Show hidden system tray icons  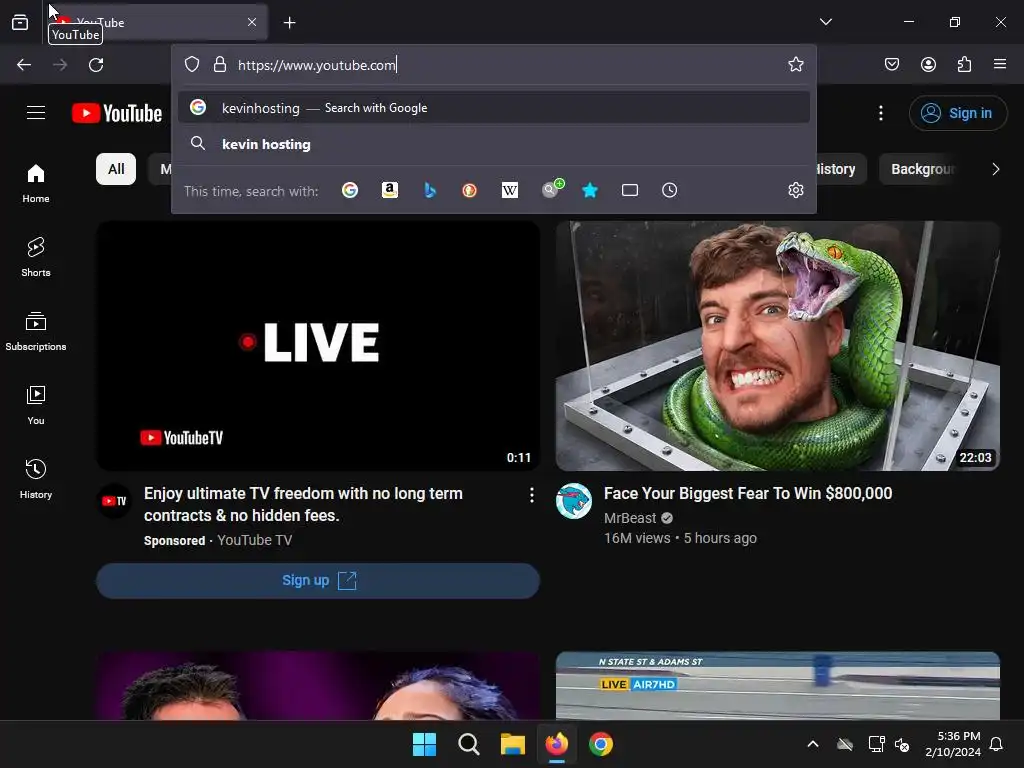(812, 744)
